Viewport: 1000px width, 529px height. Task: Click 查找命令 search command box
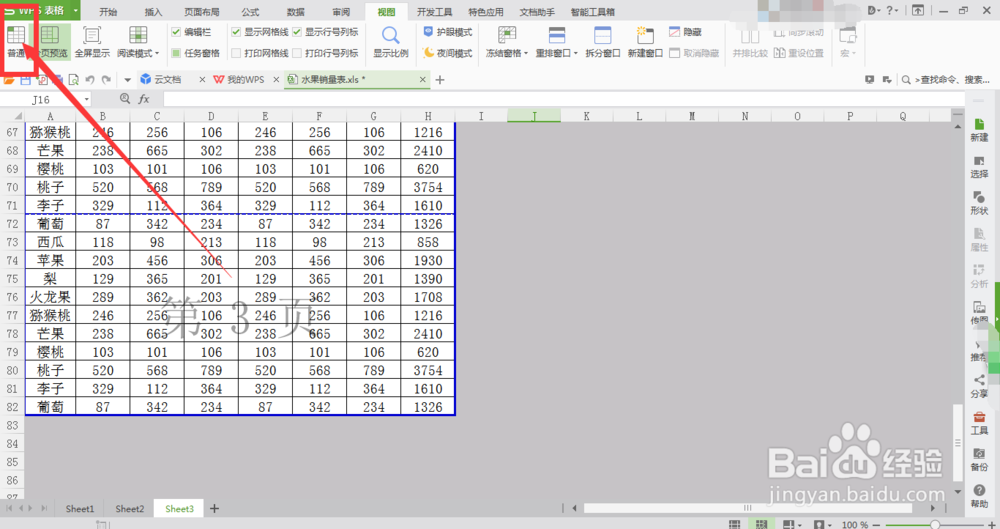[946, 80]
